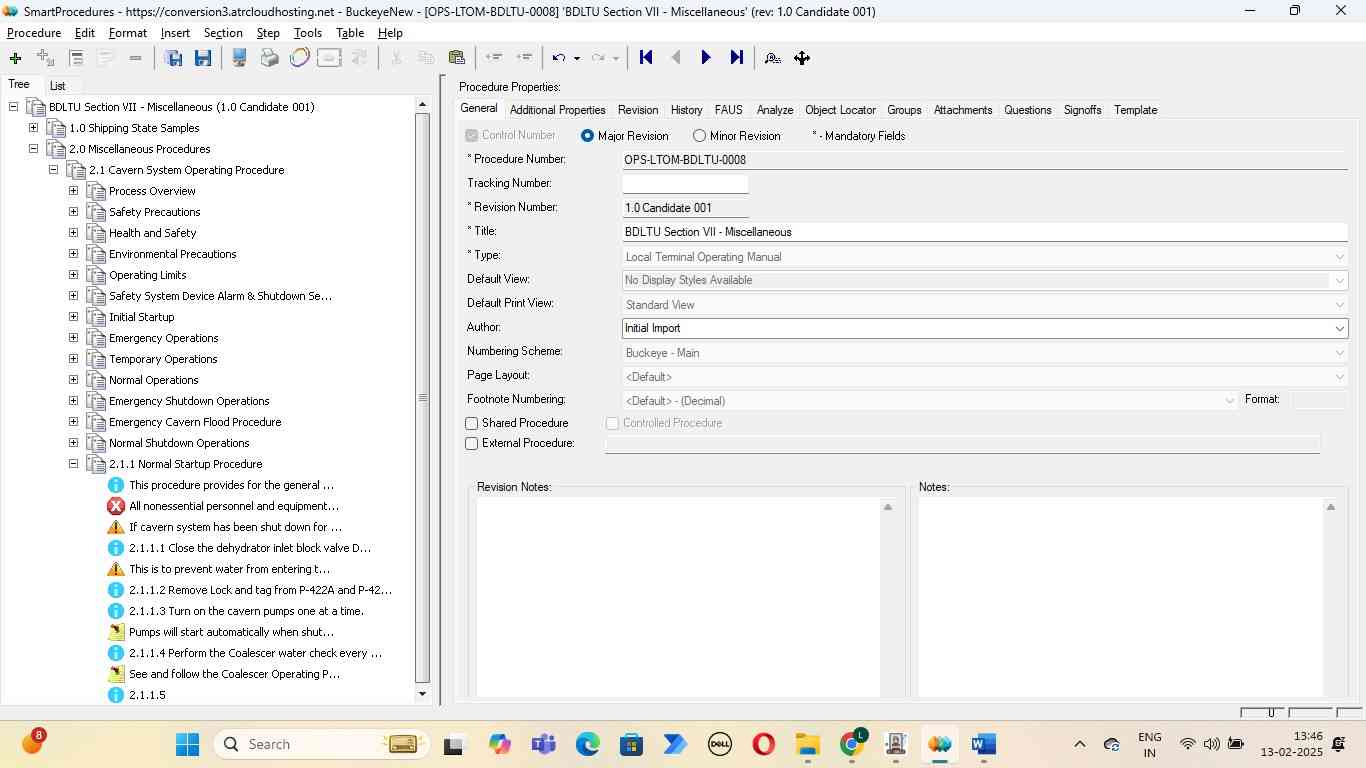
Task: Expand the Initial Startup node
Action: (x=73, y=317)
